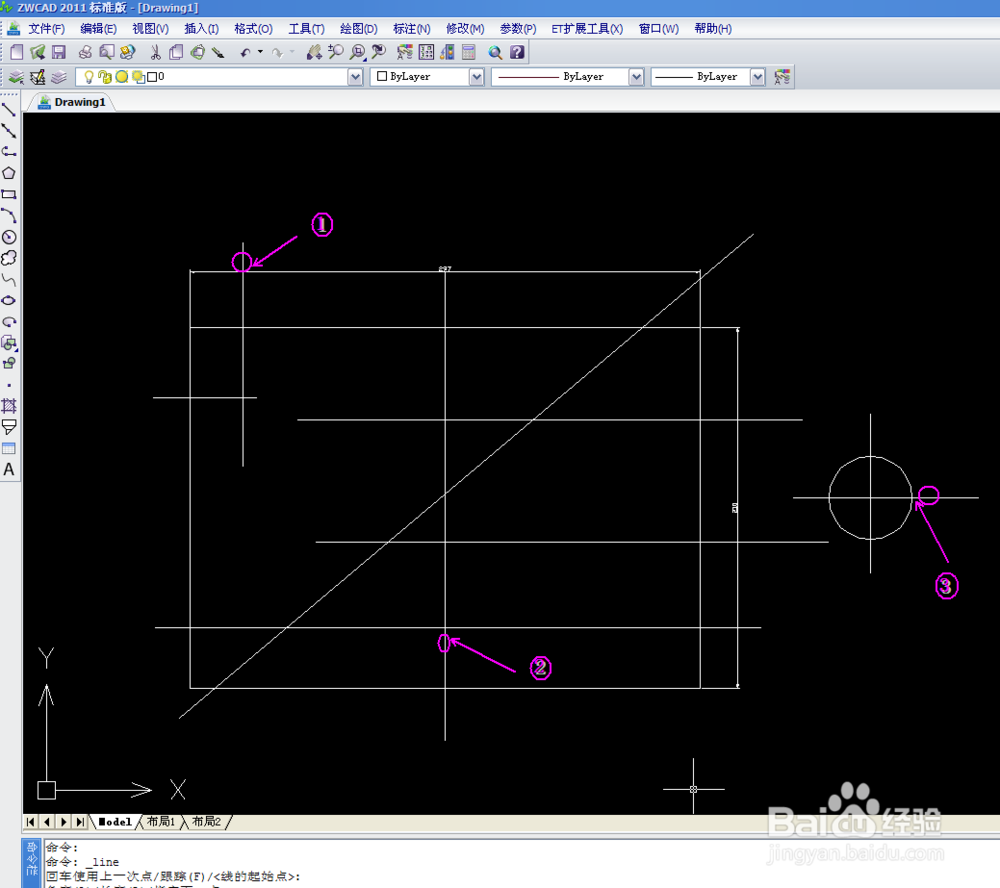Expand the layer selection dropdown
Viewport: 1000px width, 888px height.
[355, 77]
